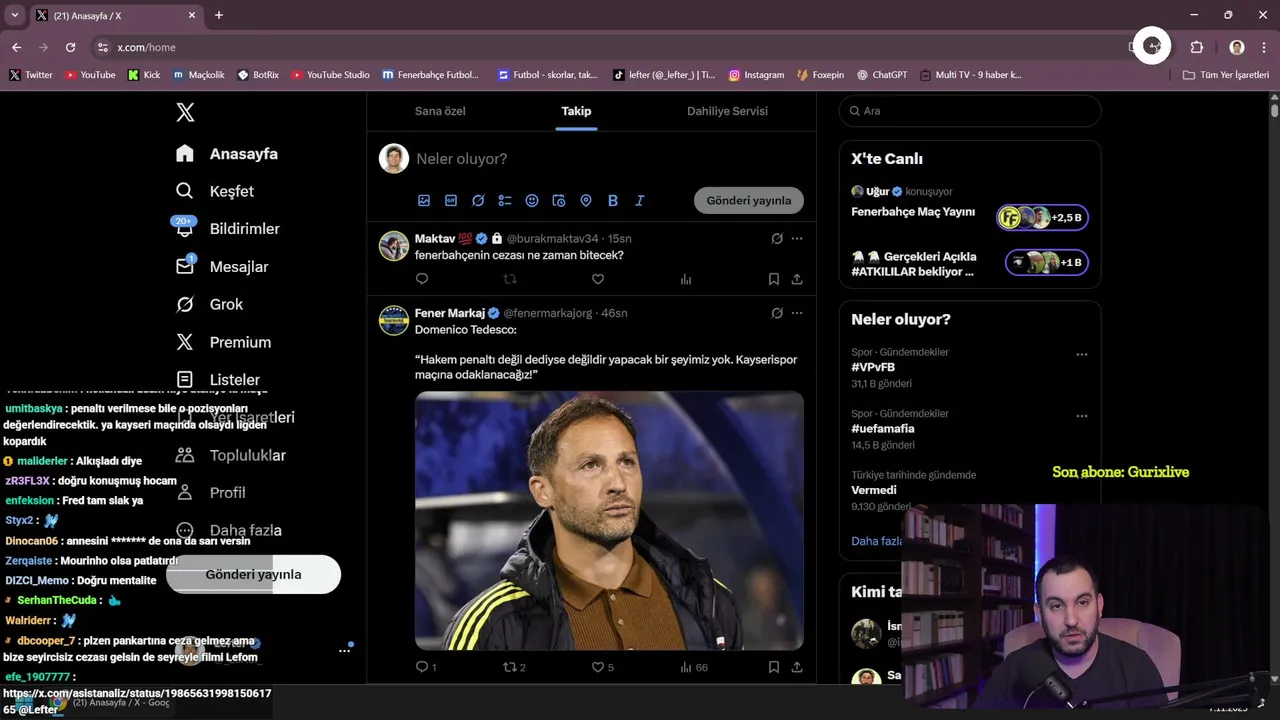Click the Ara search field
Screen dimensions: 1280x720
click(x=970, y=111)
